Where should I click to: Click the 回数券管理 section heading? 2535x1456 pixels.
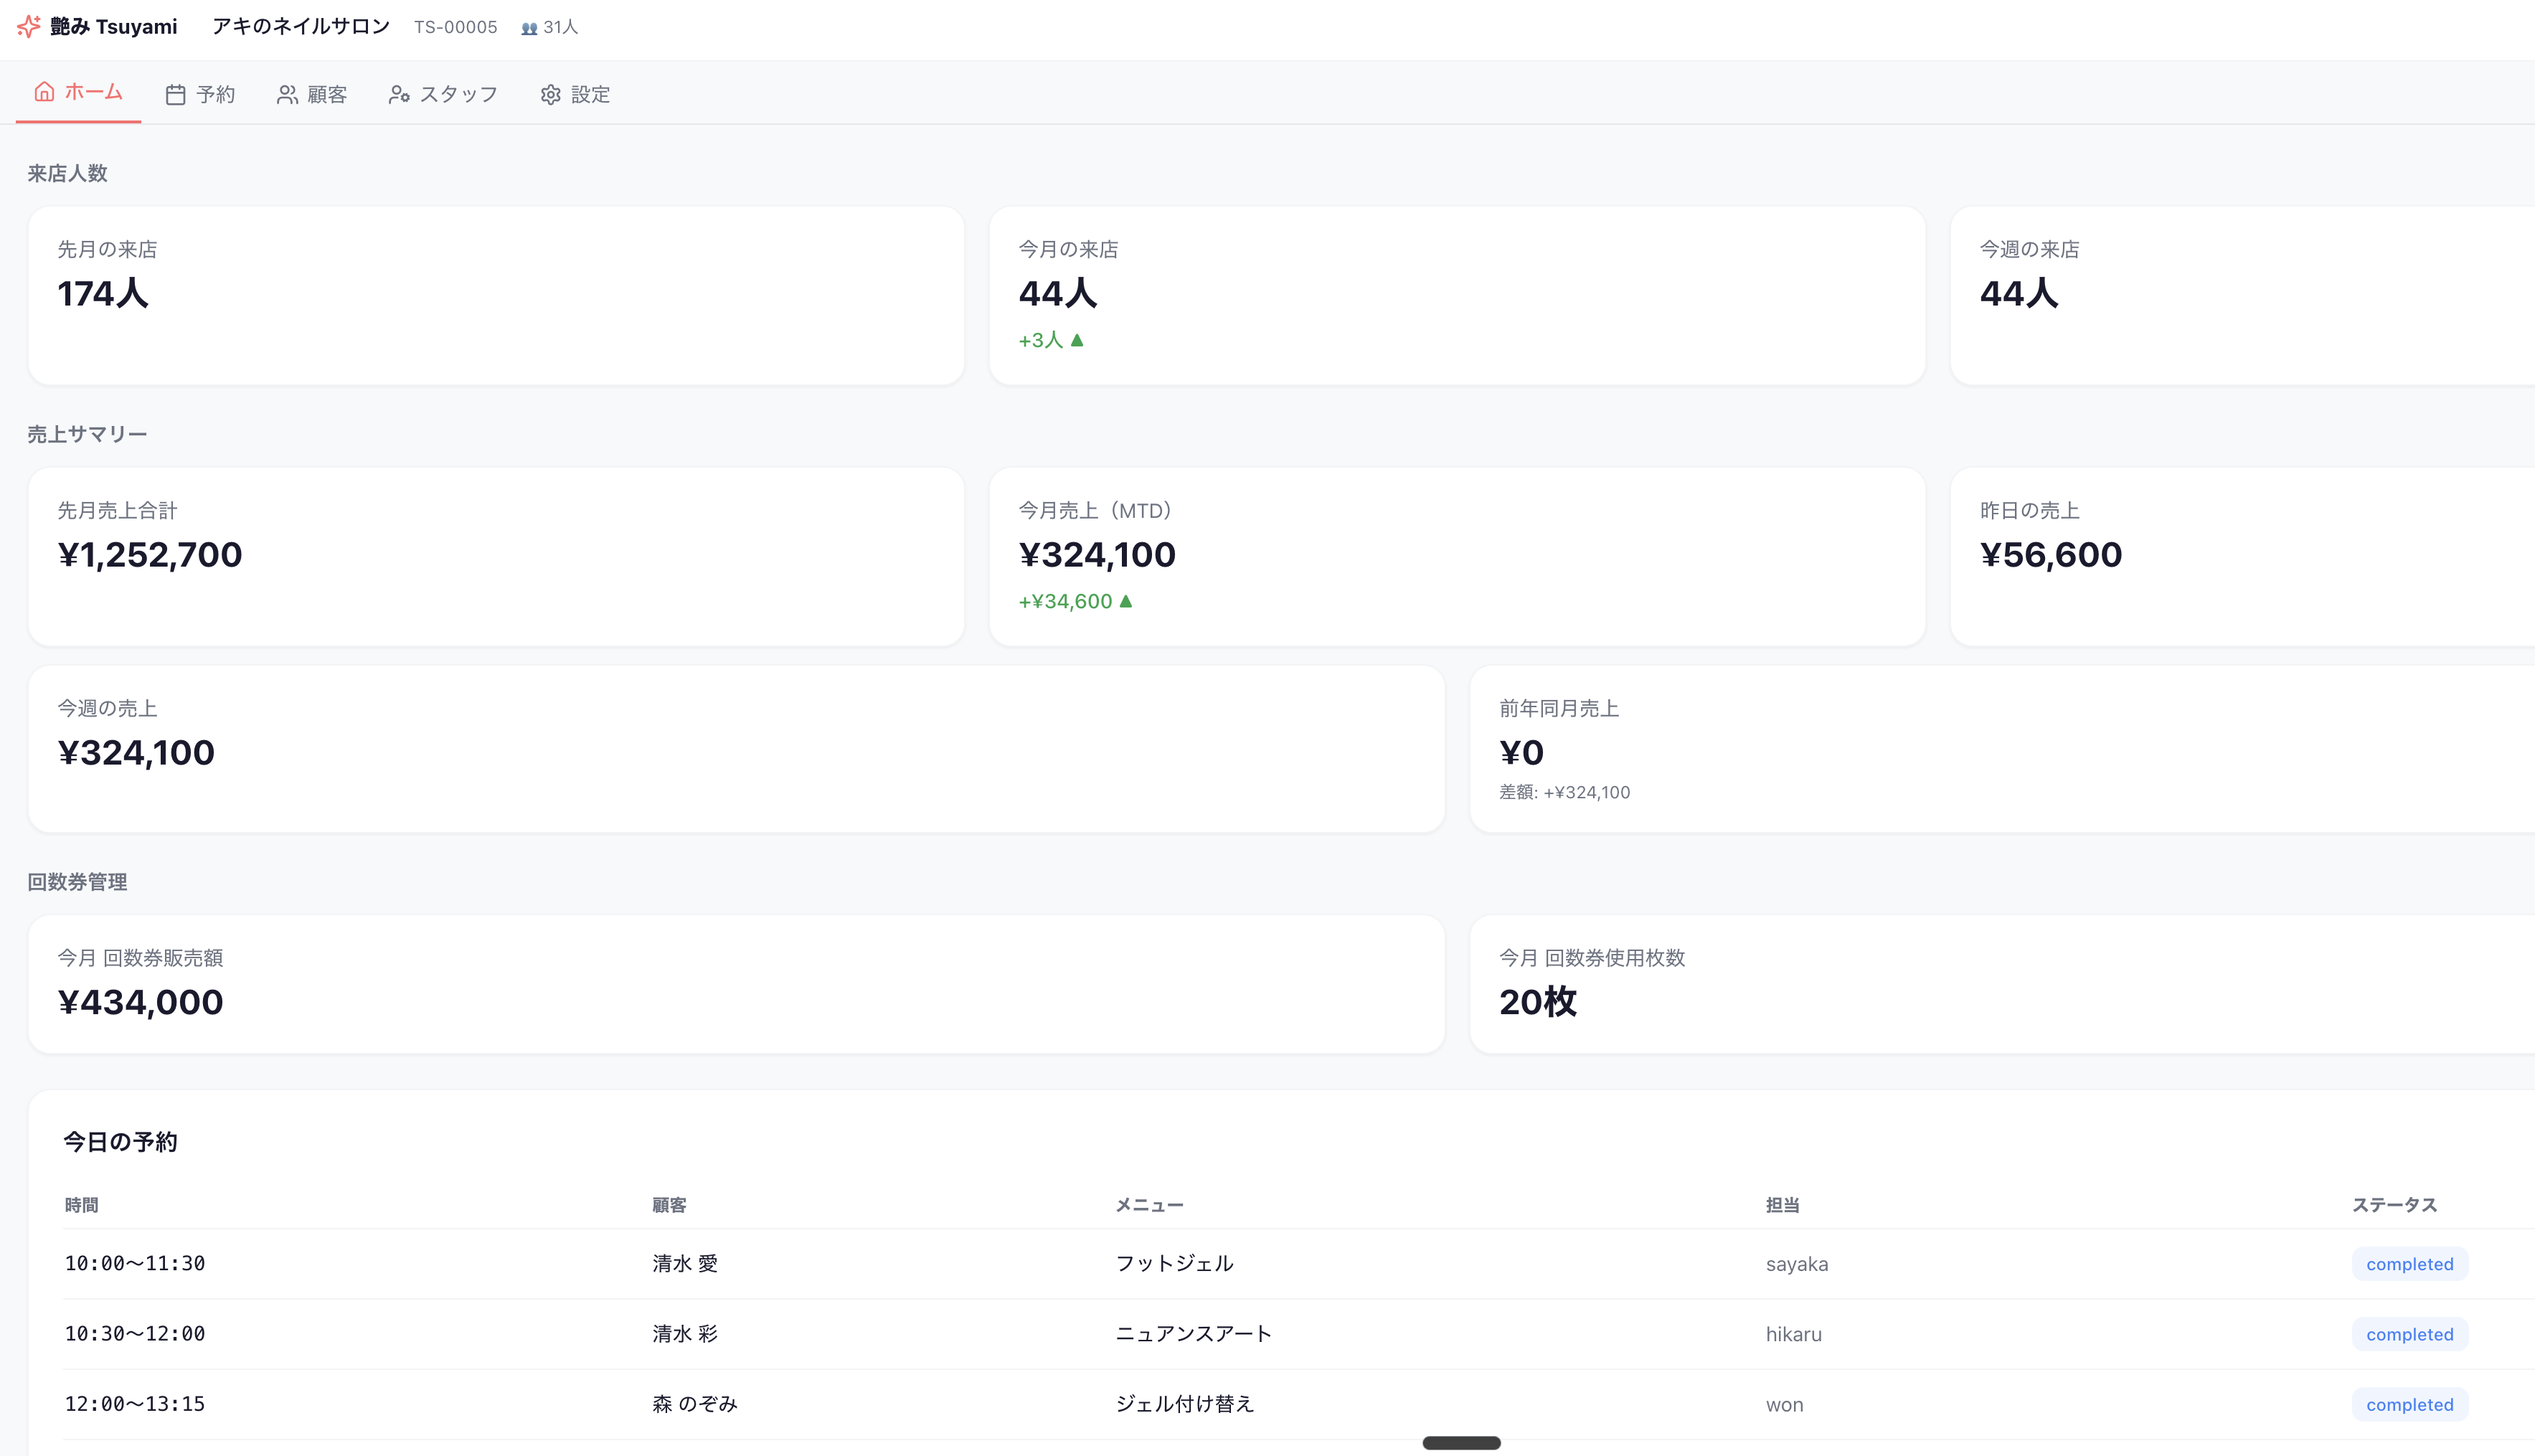78,882
